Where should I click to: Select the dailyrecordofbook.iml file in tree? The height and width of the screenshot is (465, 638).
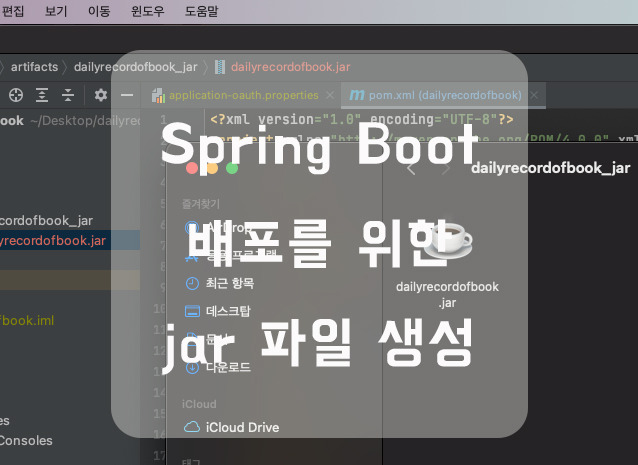(x=27, y=320)
